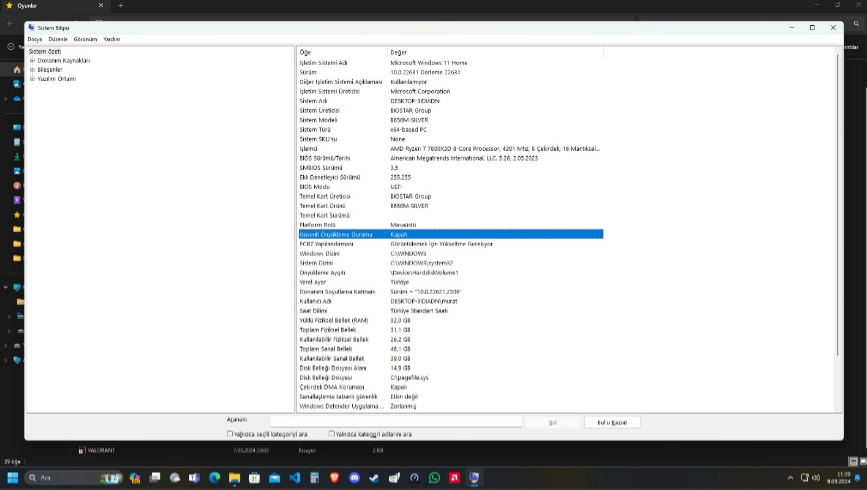Select the Sistem özeti tree root

tap(45, 51)
